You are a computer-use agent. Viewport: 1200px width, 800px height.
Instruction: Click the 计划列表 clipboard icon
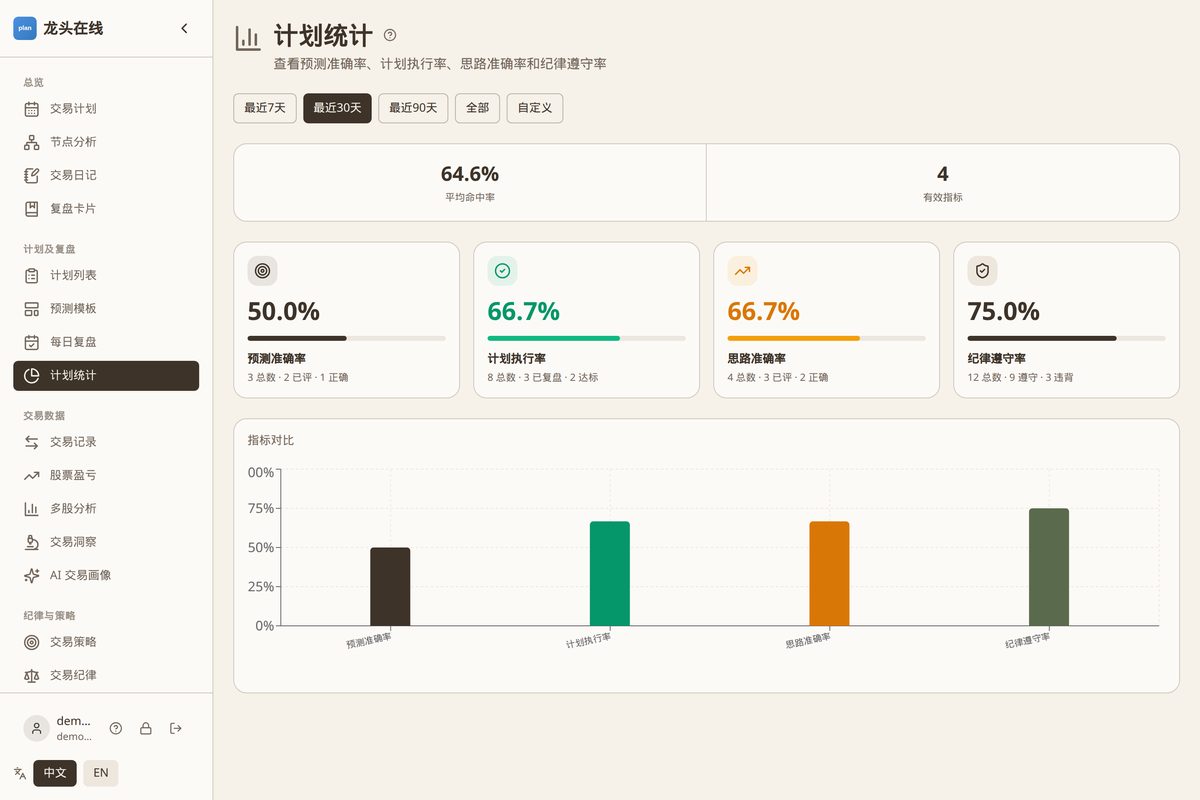coord(32,275)
